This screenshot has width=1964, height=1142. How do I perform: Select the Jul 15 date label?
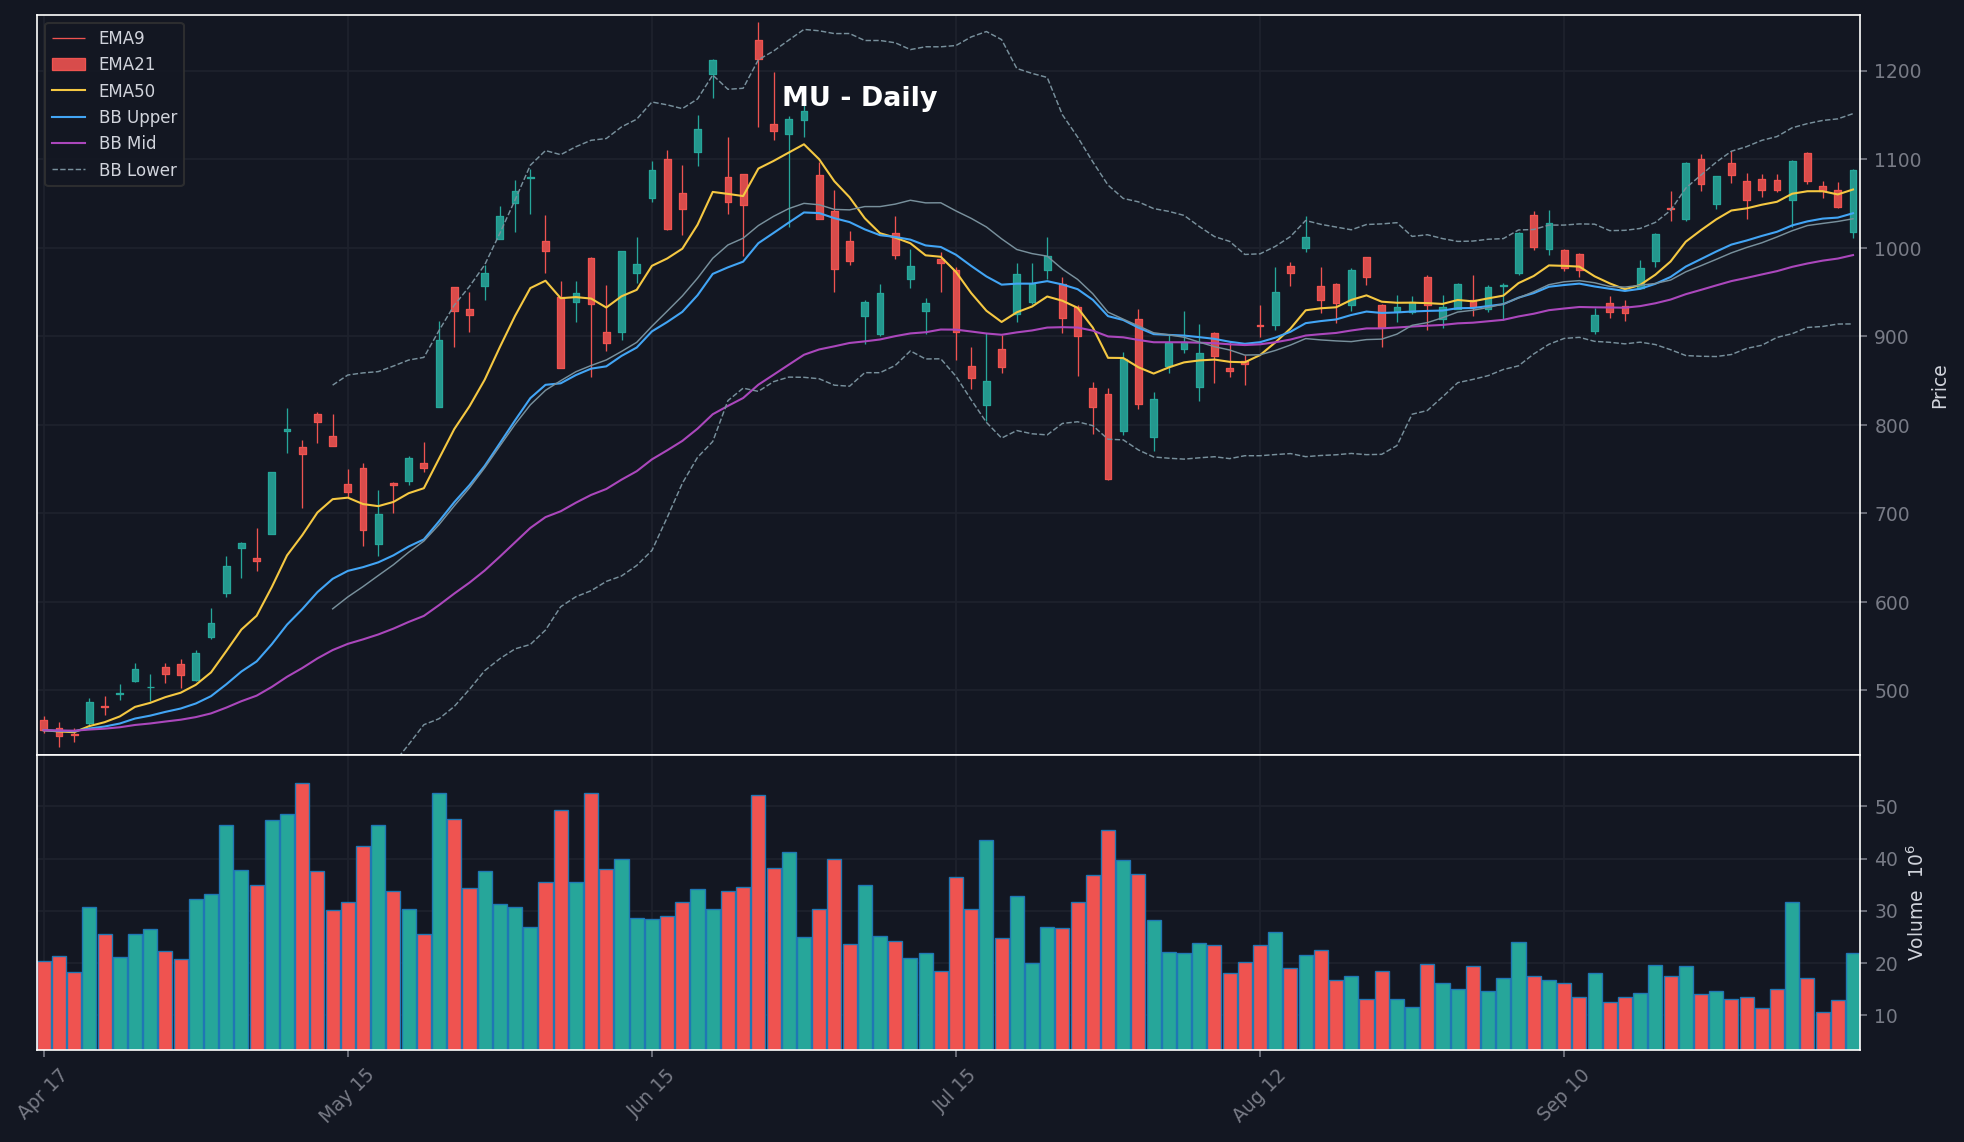pos(954,1092)
